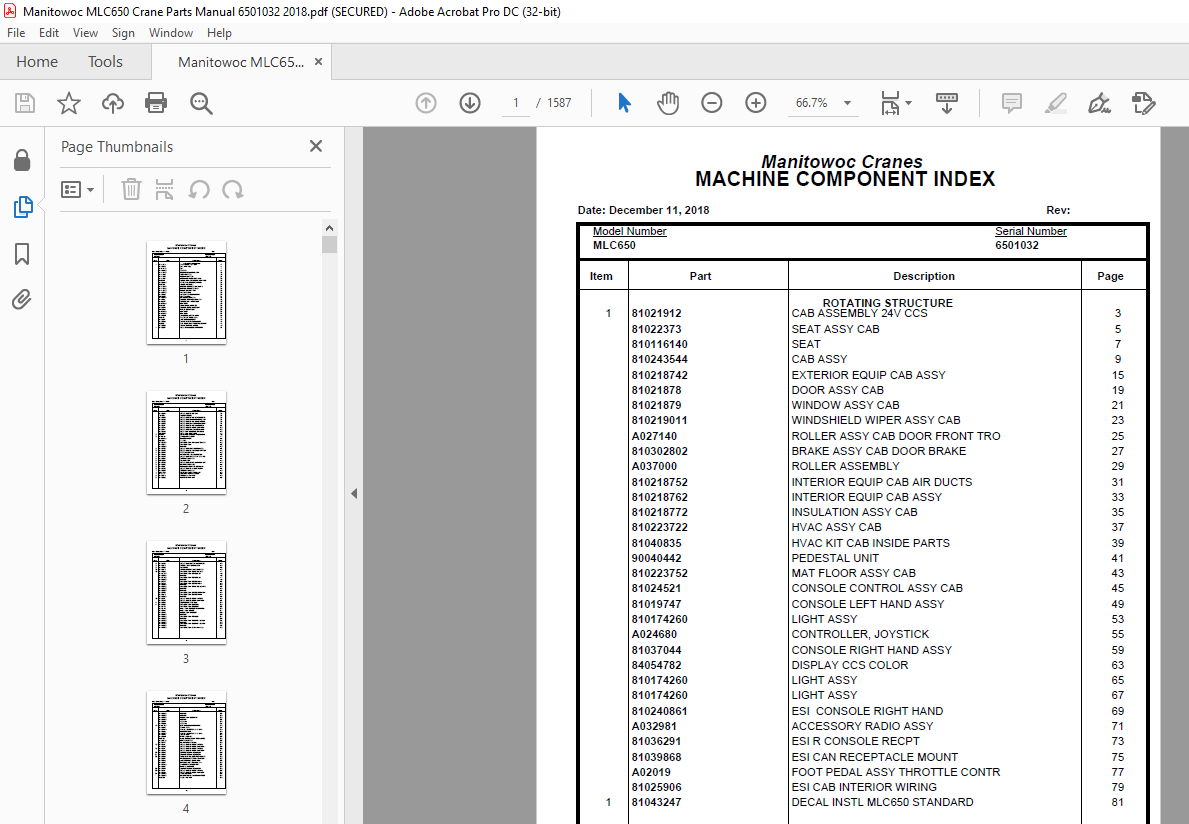Open the Bookmarks sidebar panel
The image size is (1189, 824).
[x=22, y=254]
